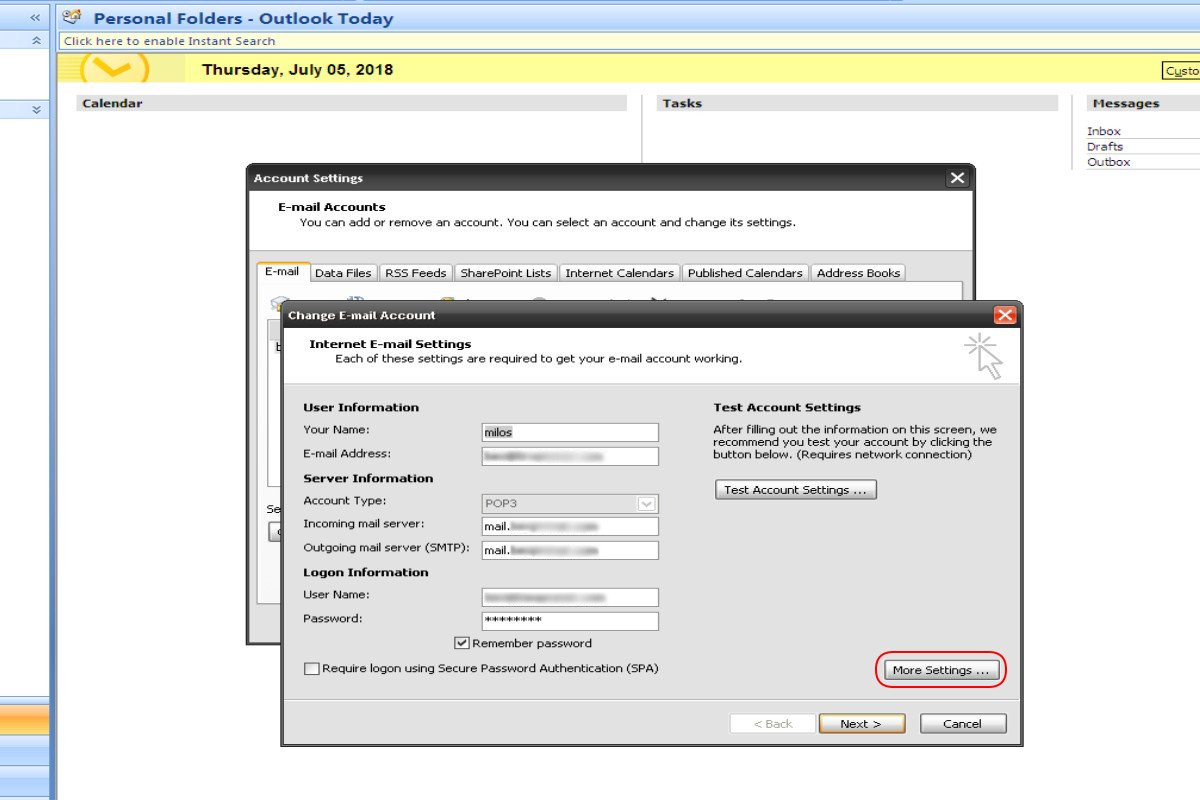Viewport: 1200px width, 800px height.
Task: Open the Drafts link under Messages
Action: click(1105, 146)
